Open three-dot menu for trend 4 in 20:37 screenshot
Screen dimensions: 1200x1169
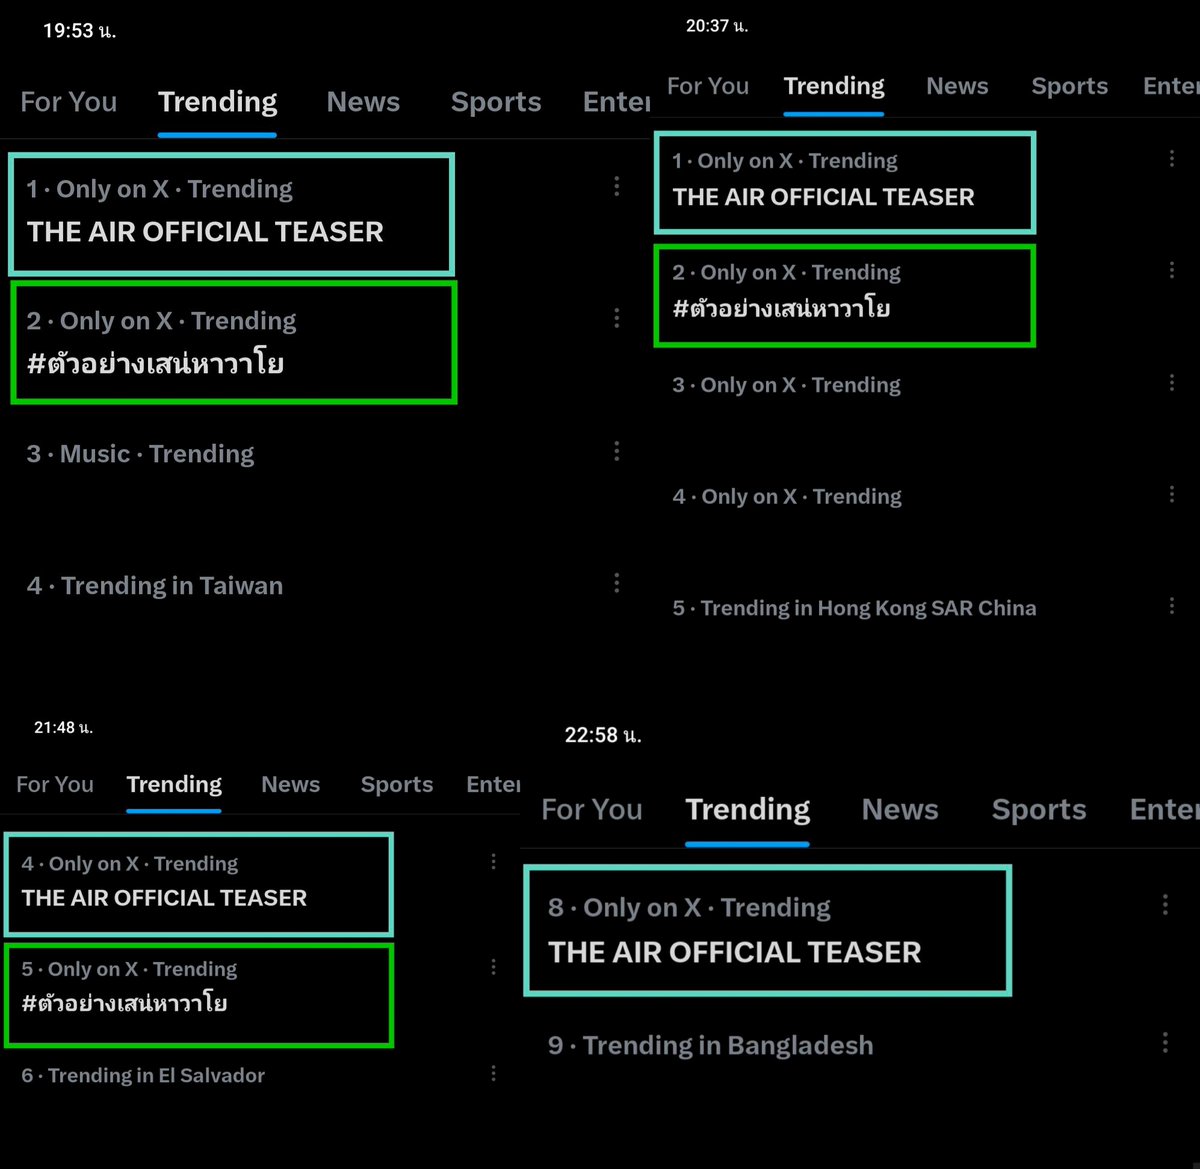1172,494
